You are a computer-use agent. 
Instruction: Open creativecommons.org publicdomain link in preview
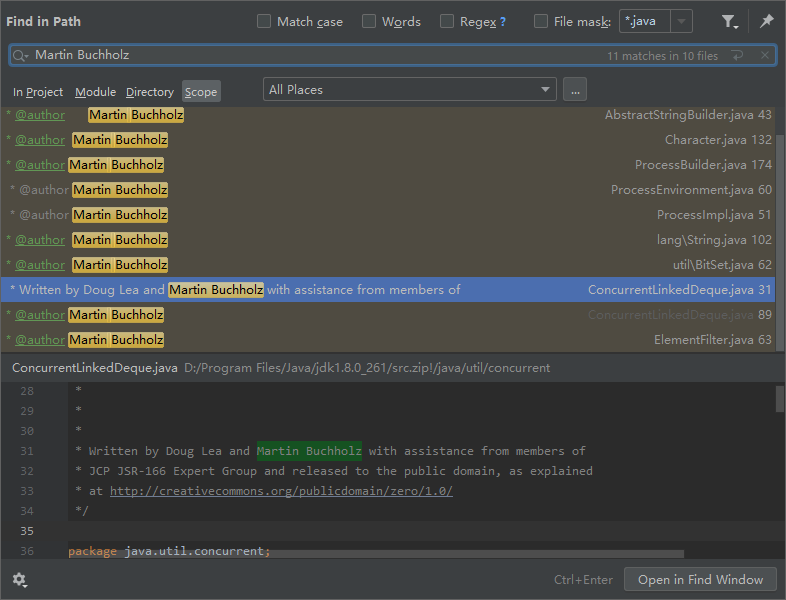point(281,491)
